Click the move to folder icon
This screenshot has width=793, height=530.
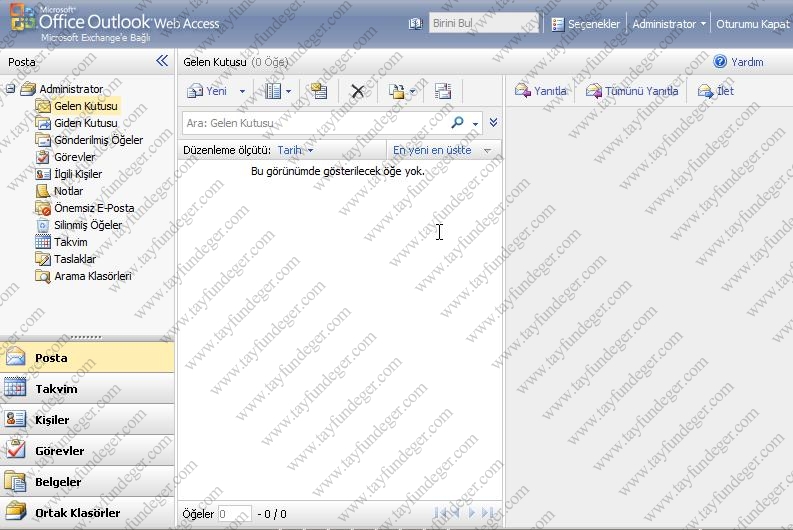click(396, 91)
